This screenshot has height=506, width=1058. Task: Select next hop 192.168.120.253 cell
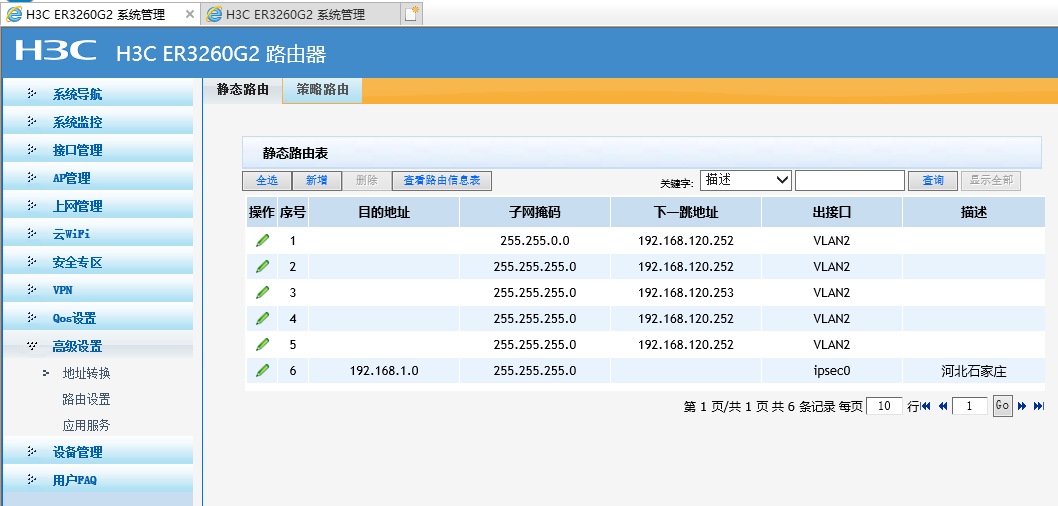[x=686, y=292]
